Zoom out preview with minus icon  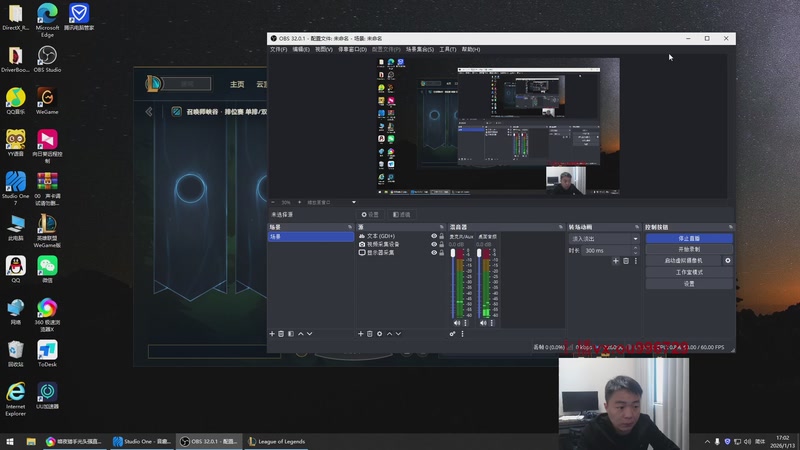point(273,202)
